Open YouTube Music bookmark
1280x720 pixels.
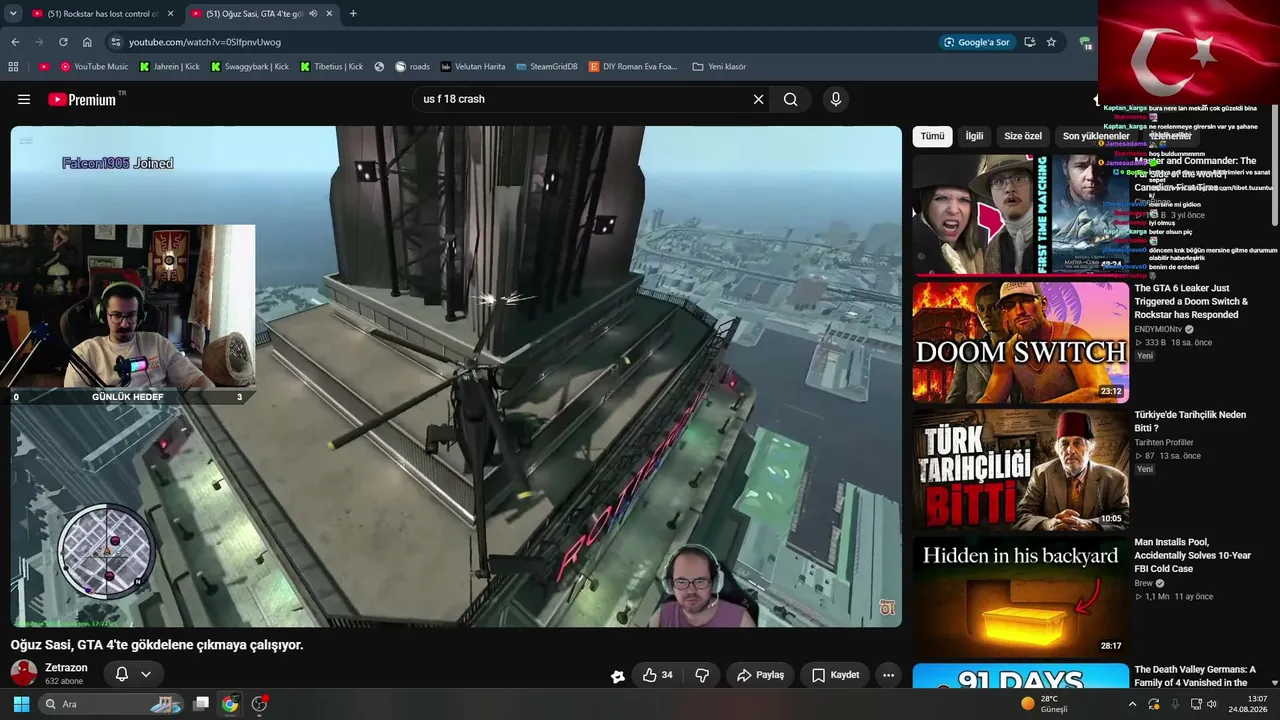95,67
